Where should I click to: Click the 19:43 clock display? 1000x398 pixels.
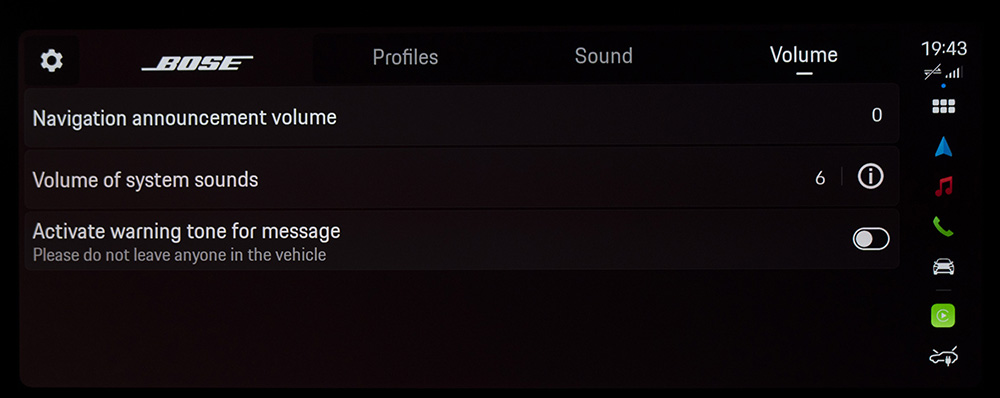[x=944, y=48]
